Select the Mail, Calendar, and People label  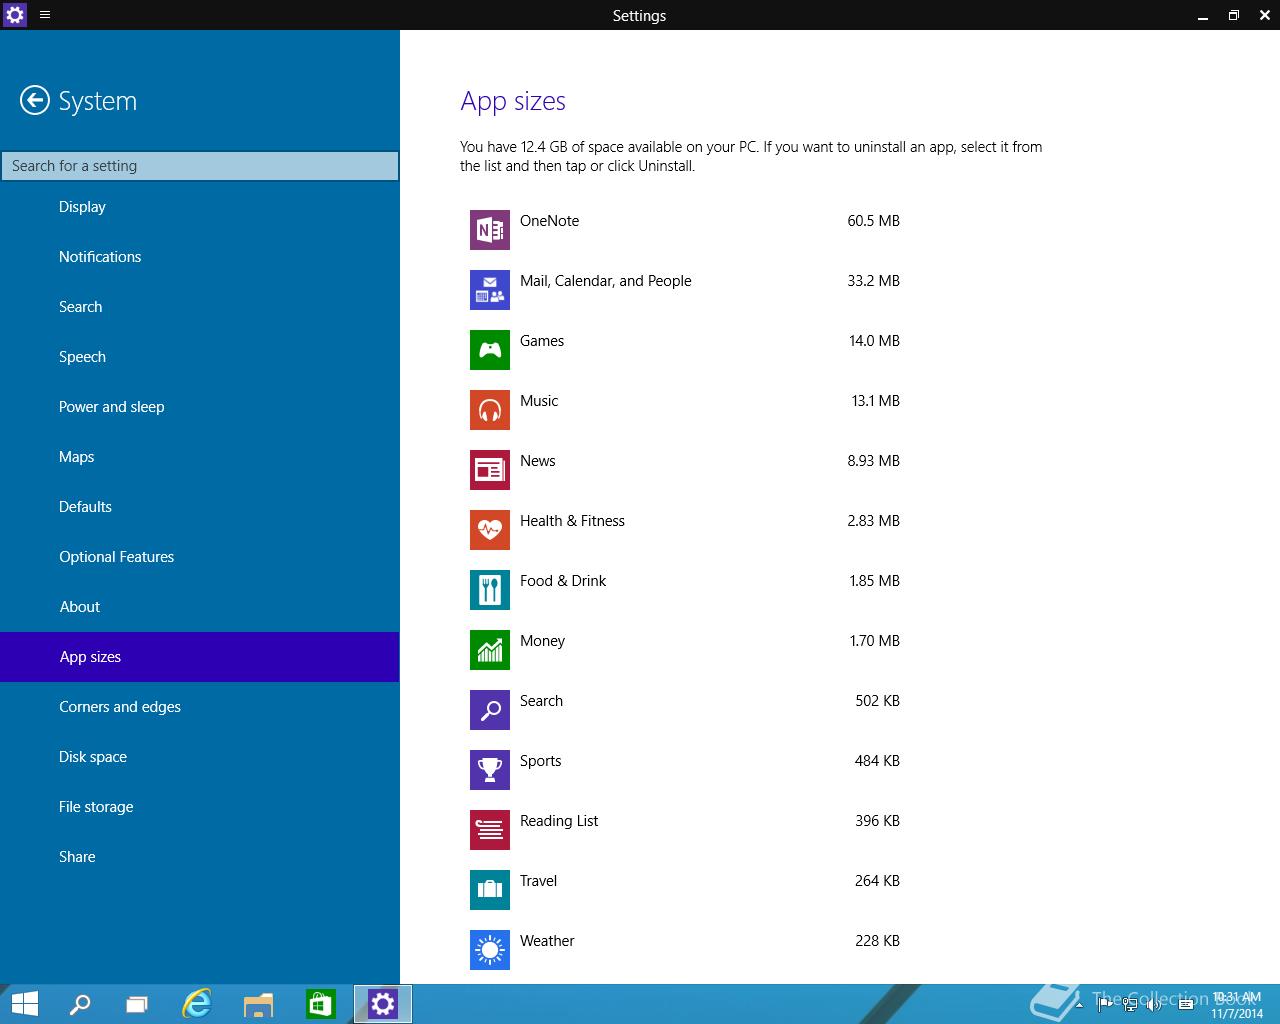[605, 281]
